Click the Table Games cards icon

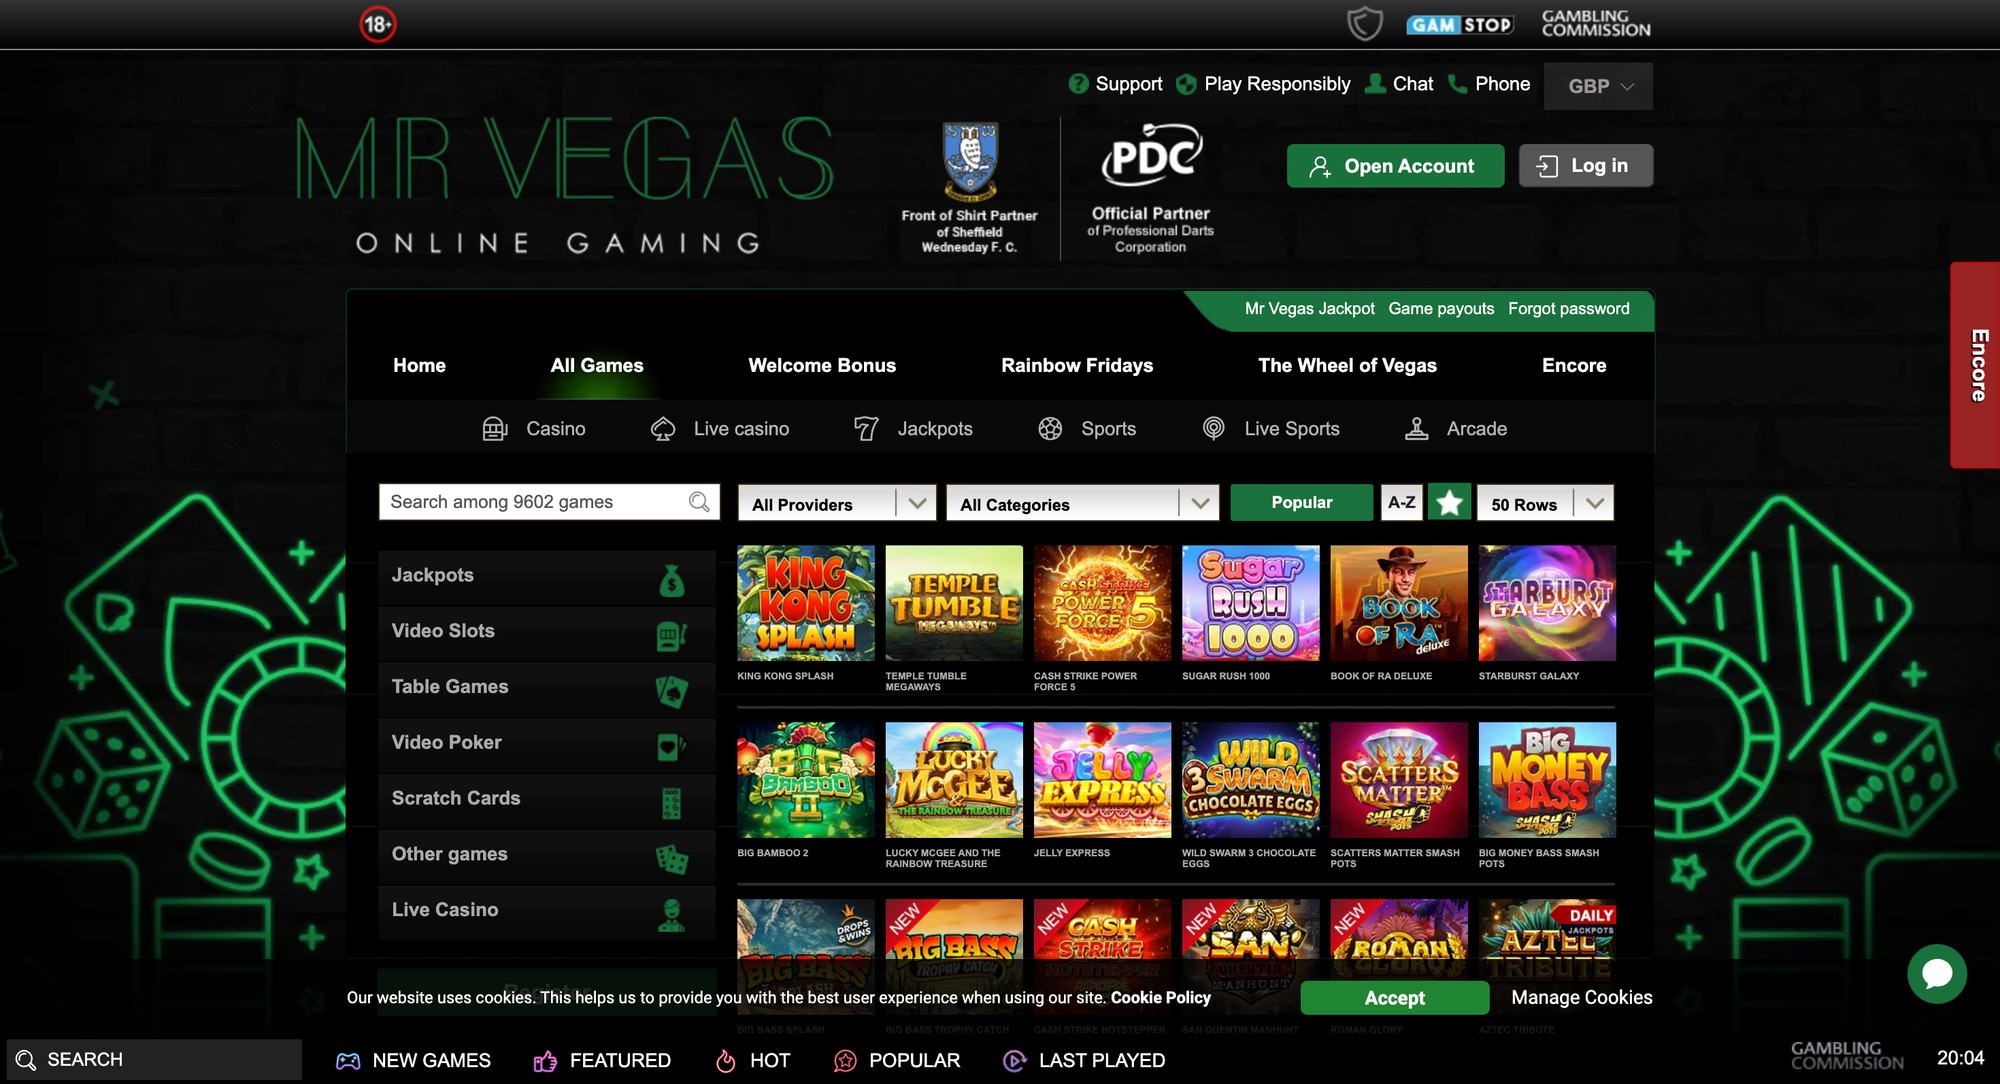coord(671,690)
